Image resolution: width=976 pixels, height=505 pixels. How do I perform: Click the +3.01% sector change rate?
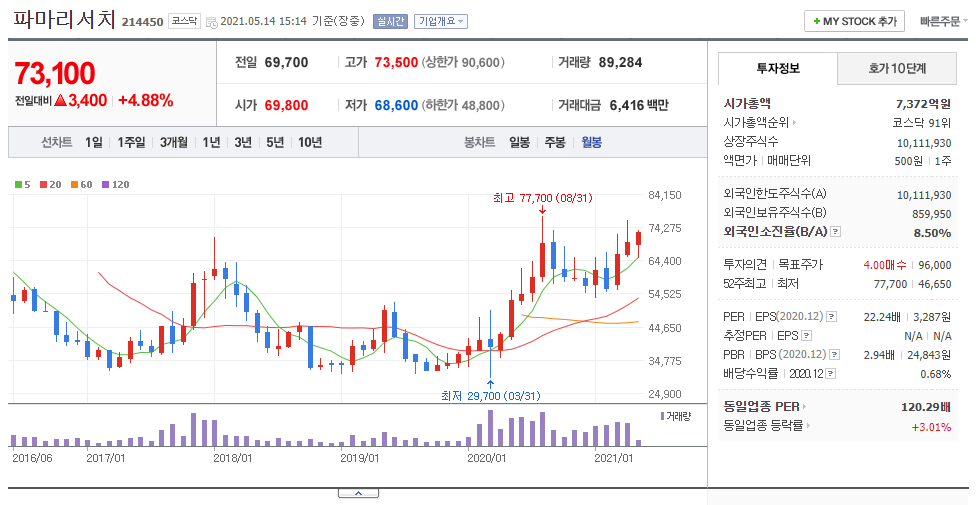pyautogui.click(x=931, y=427)
